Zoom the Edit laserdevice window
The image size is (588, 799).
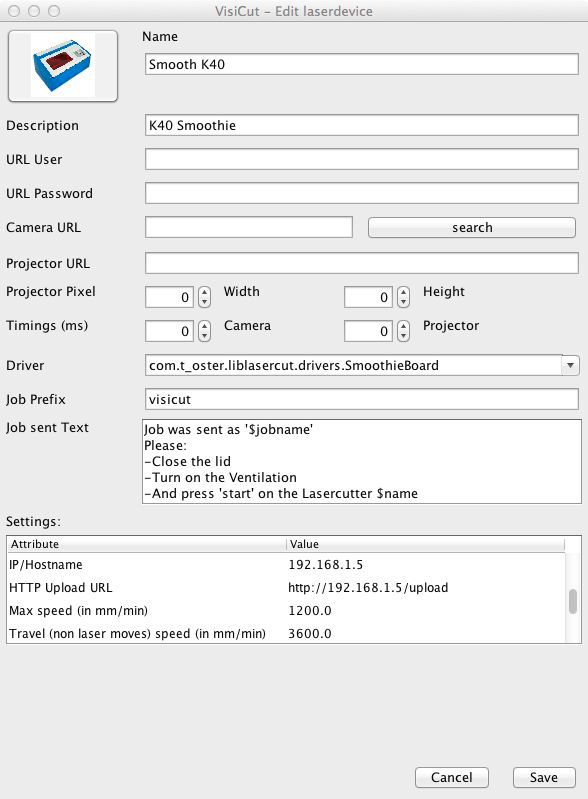pos(54,11)
